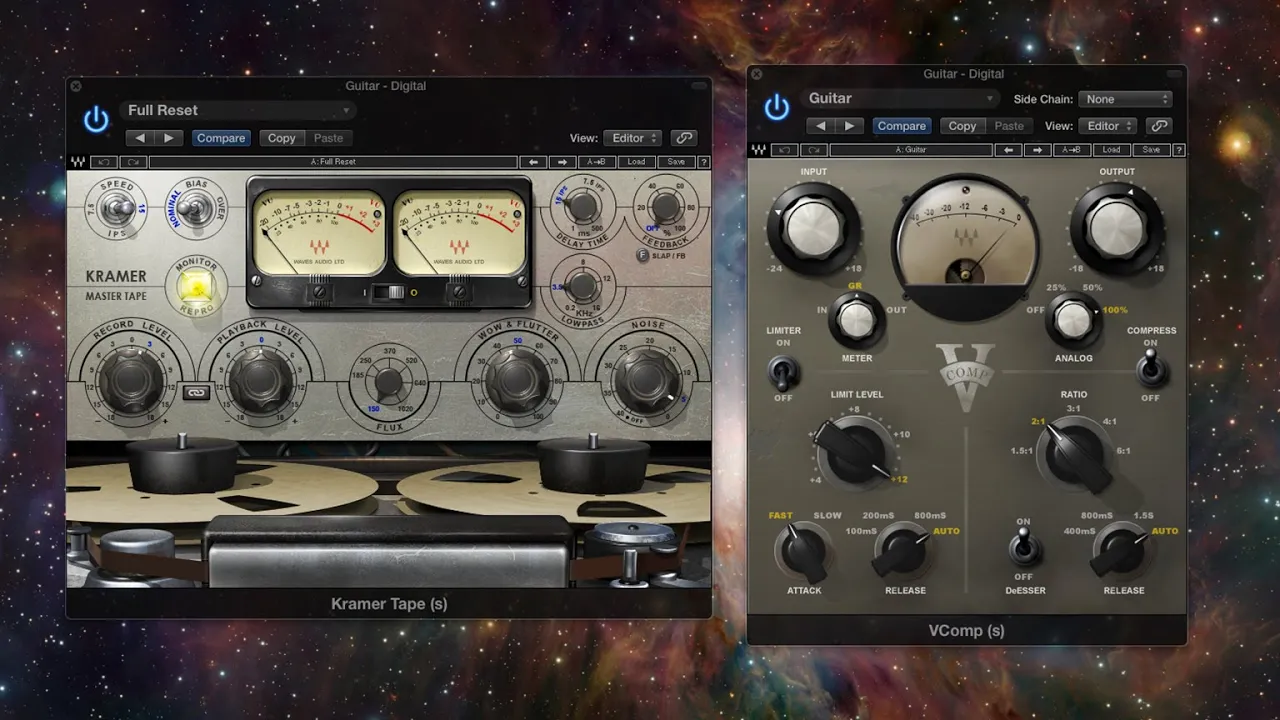Viewport: 1280px width, 720px height.
Task: Click Waves previous-preset left arrow in VComp
Action: 1009,150
